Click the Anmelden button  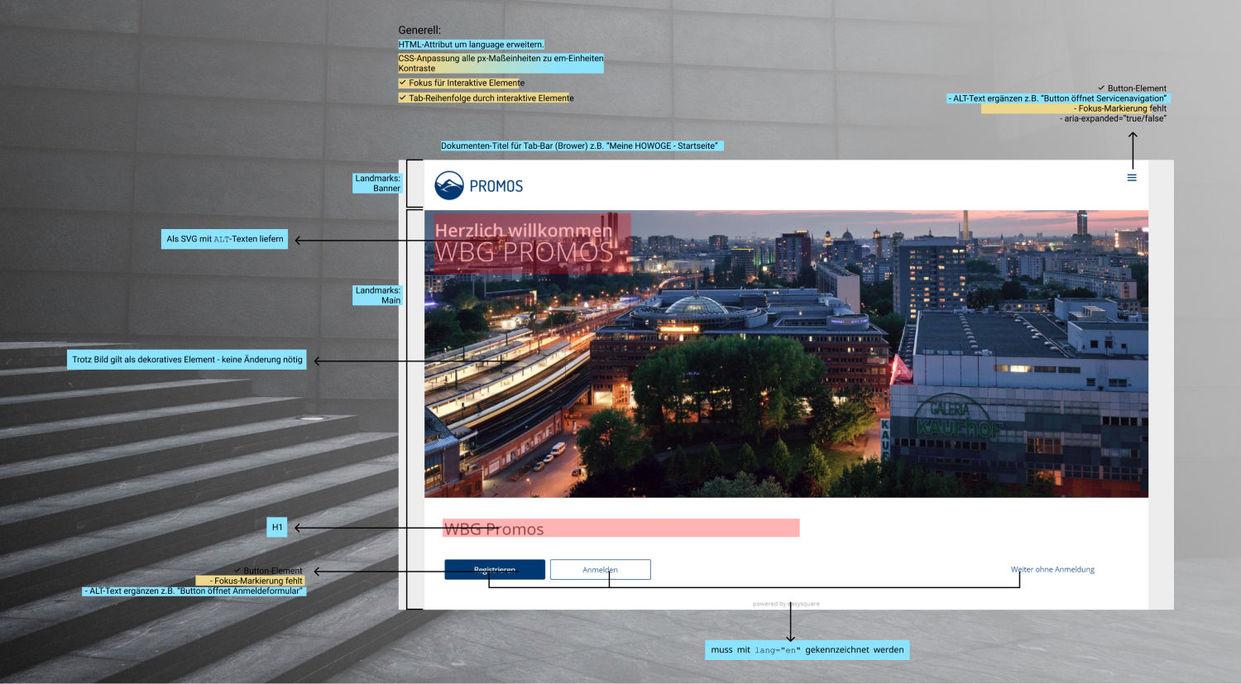(600, 569)
